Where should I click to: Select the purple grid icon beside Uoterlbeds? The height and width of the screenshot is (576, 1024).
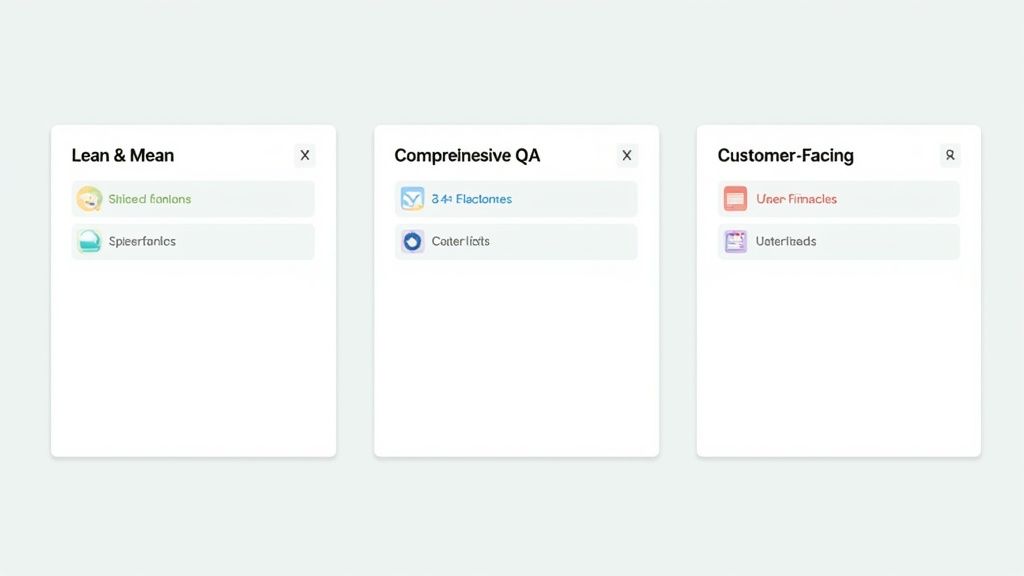coord(733,241)
